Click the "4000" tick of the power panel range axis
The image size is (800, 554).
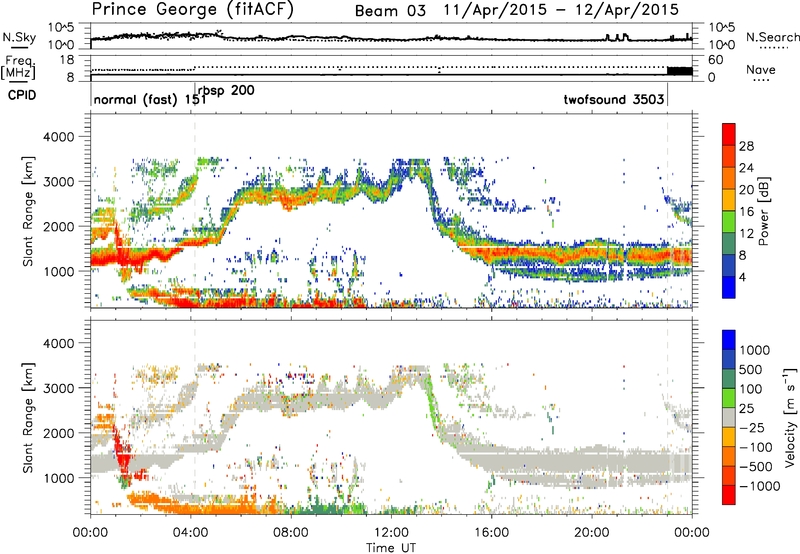point(59,137)
